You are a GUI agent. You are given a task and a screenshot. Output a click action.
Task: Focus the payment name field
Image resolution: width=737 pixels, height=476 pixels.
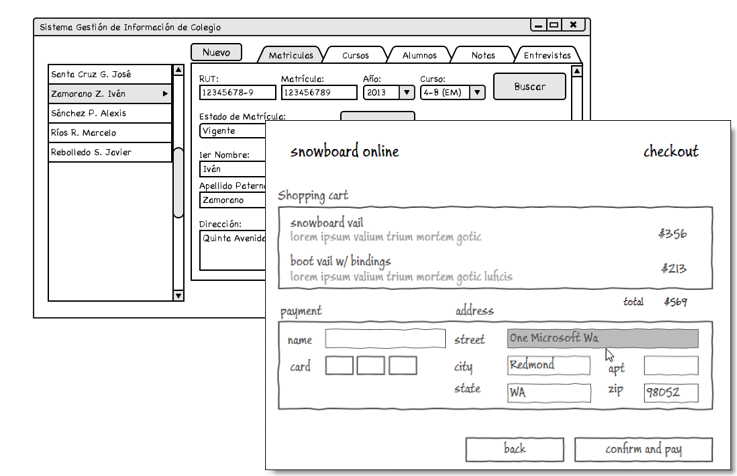(385, 339)
